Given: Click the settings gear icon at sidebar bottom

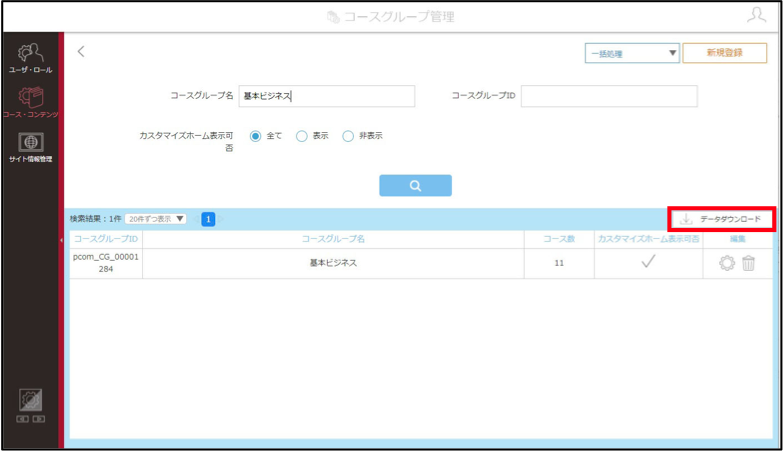Looking at the screenshot, I should coord(30,400).
